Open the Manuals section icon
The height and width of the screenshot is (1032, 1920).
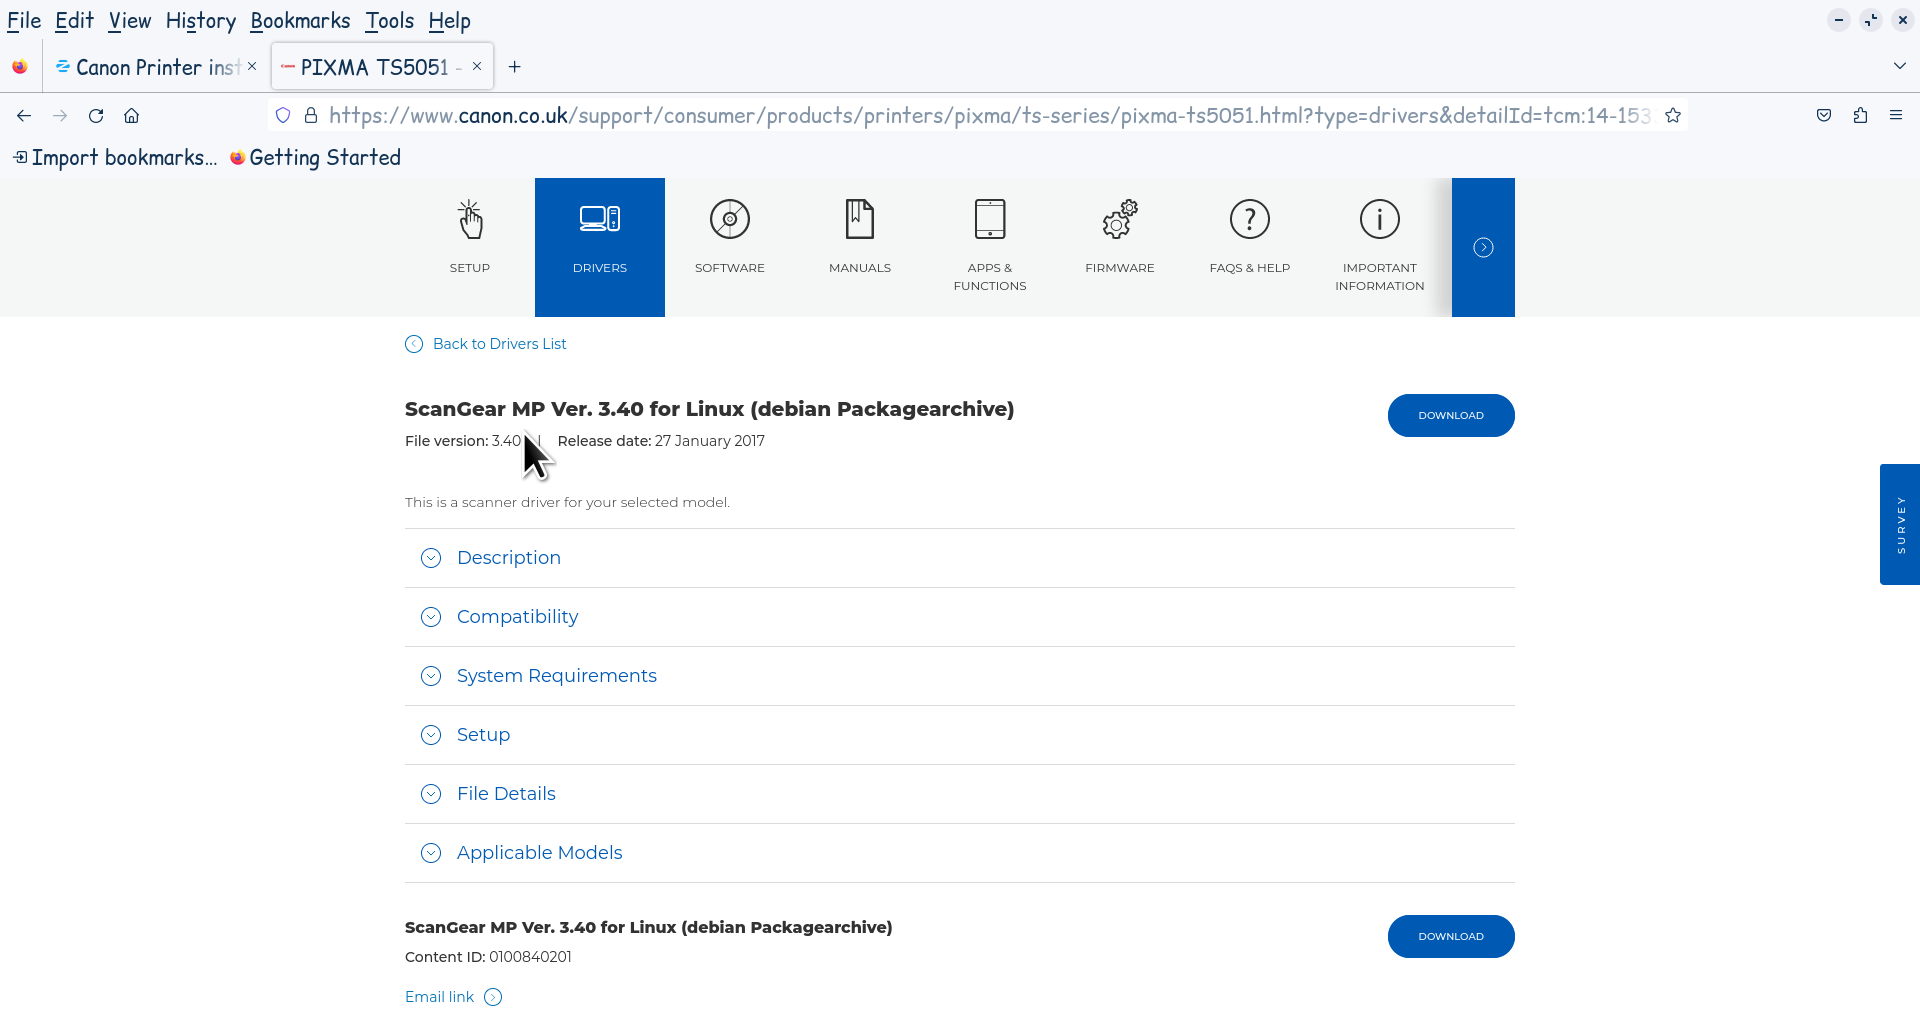859,220
